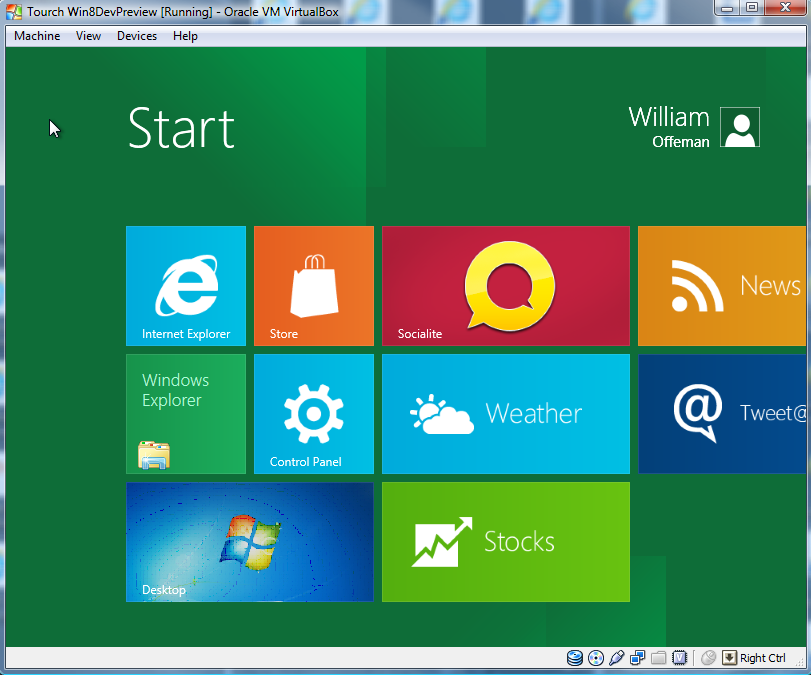Open the Store tile

(x=313, y=286)
